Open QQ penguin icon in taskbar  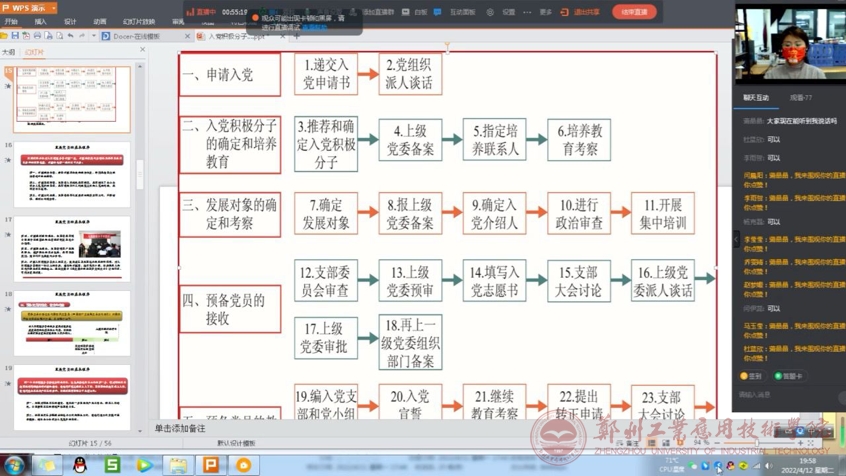[x=80, y=465]
